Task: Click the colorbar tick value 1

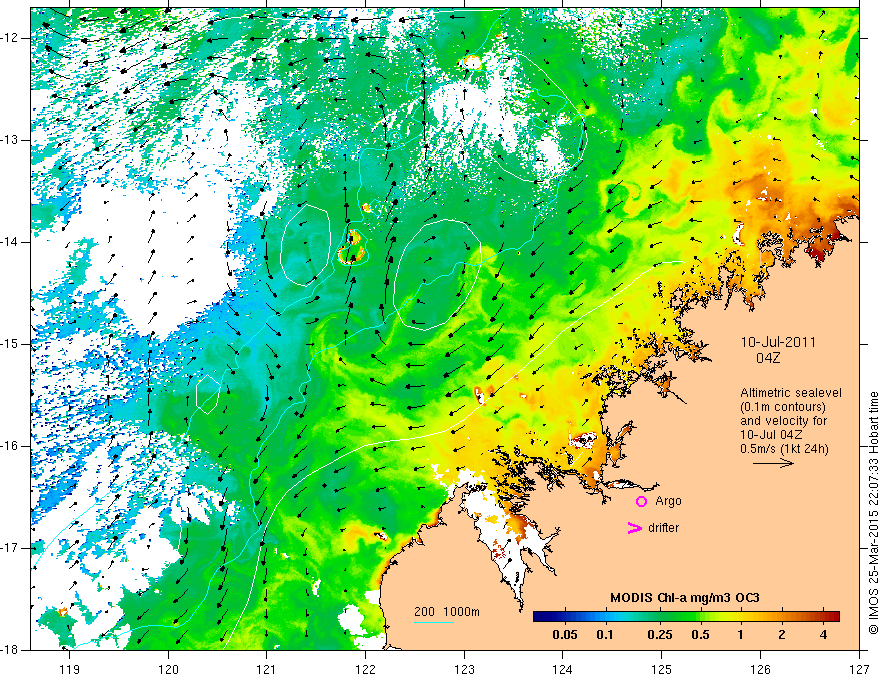Action: pyautogui.click(x=740, y=635)
